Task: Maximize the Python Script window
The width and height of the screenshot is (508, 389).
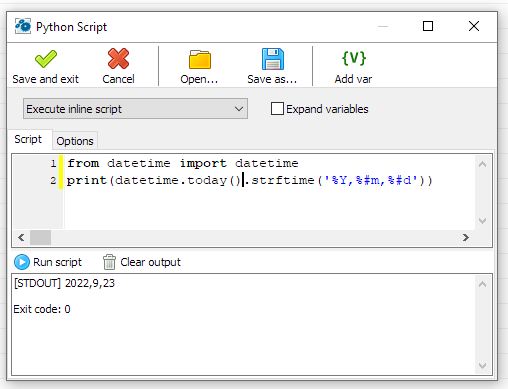Action: [x=428, y=26]
